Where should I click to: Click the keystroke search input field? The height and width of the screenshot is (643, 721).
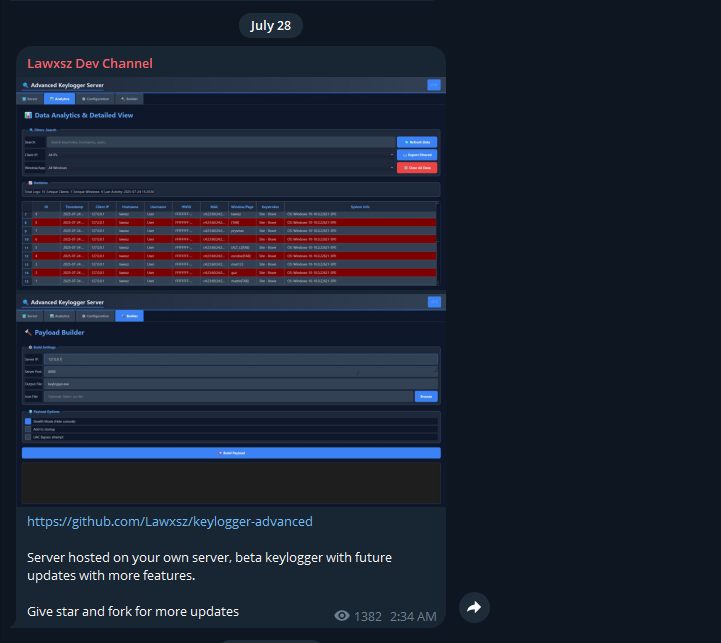pos(221,142)
